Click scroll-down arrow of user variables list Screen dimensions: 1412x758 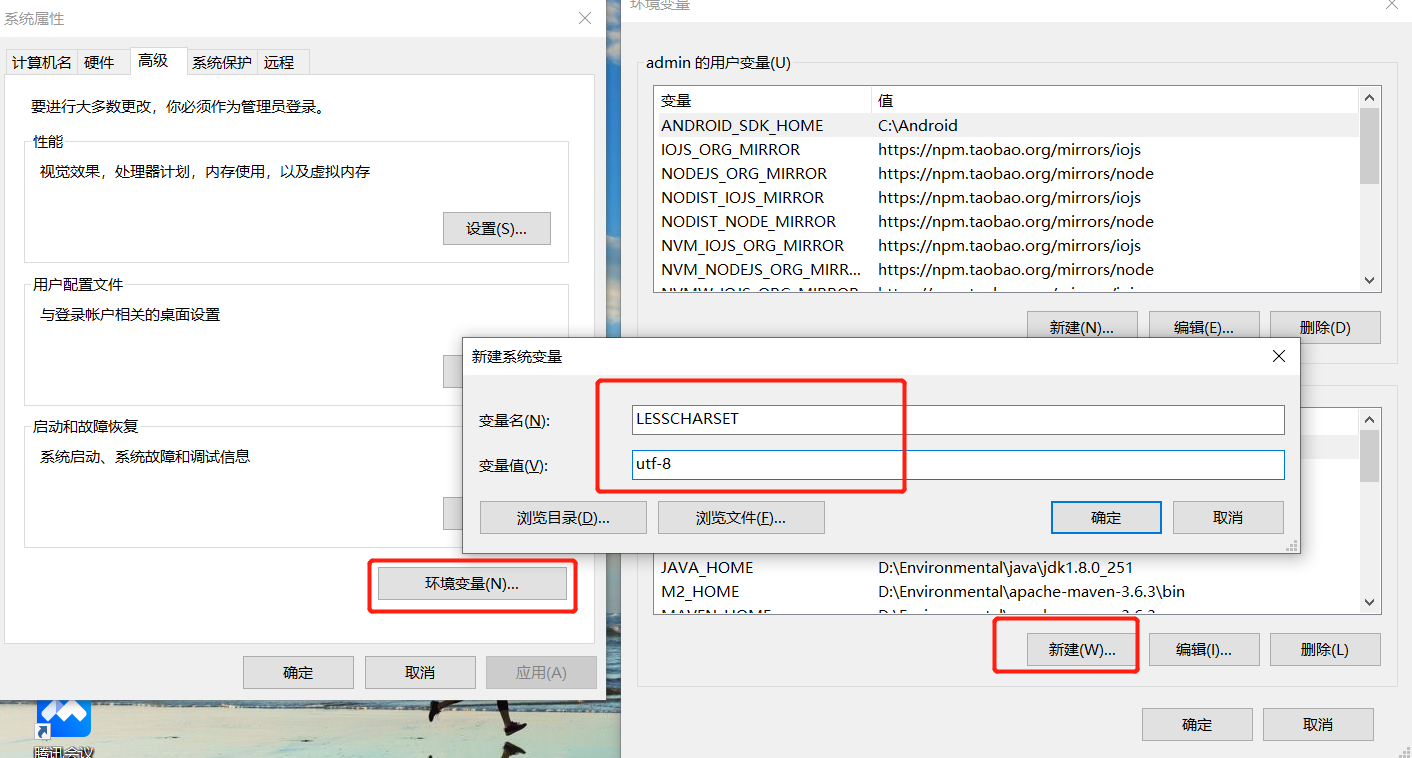tap(1370, 281)
